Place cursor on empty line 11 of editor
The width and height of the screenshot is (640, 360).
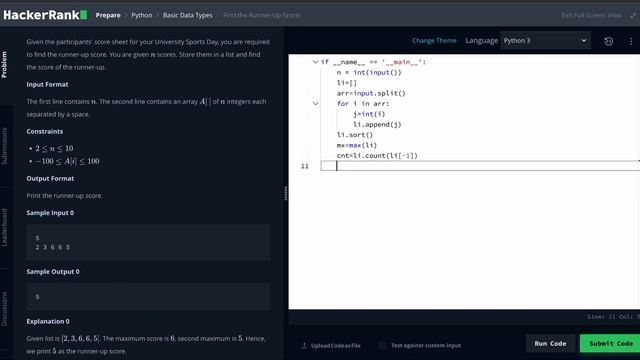coord(480,166)
